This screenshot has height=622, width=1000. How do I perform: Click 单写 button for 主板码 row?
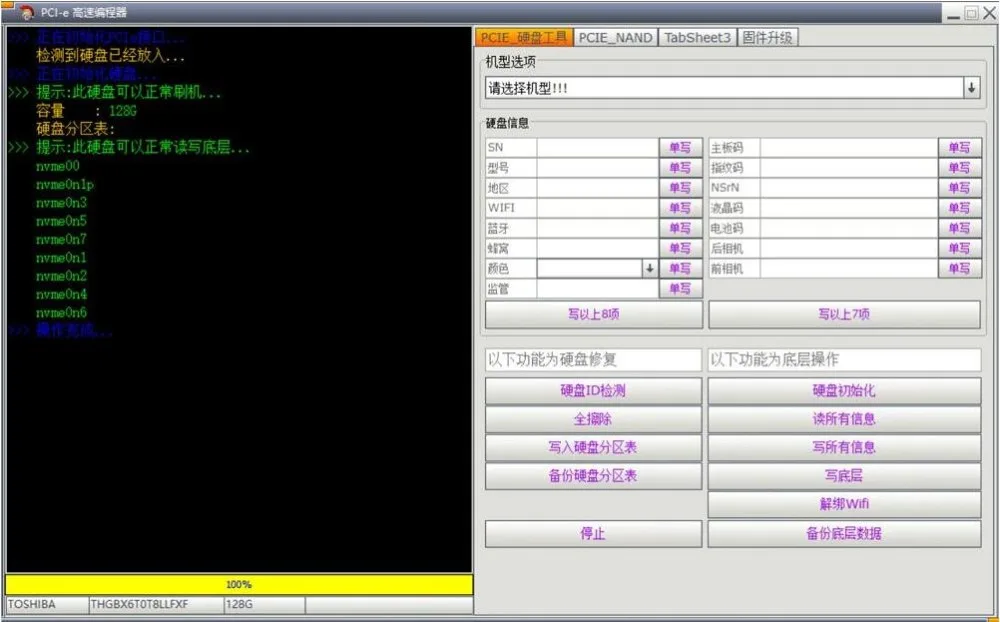(959, 147)
